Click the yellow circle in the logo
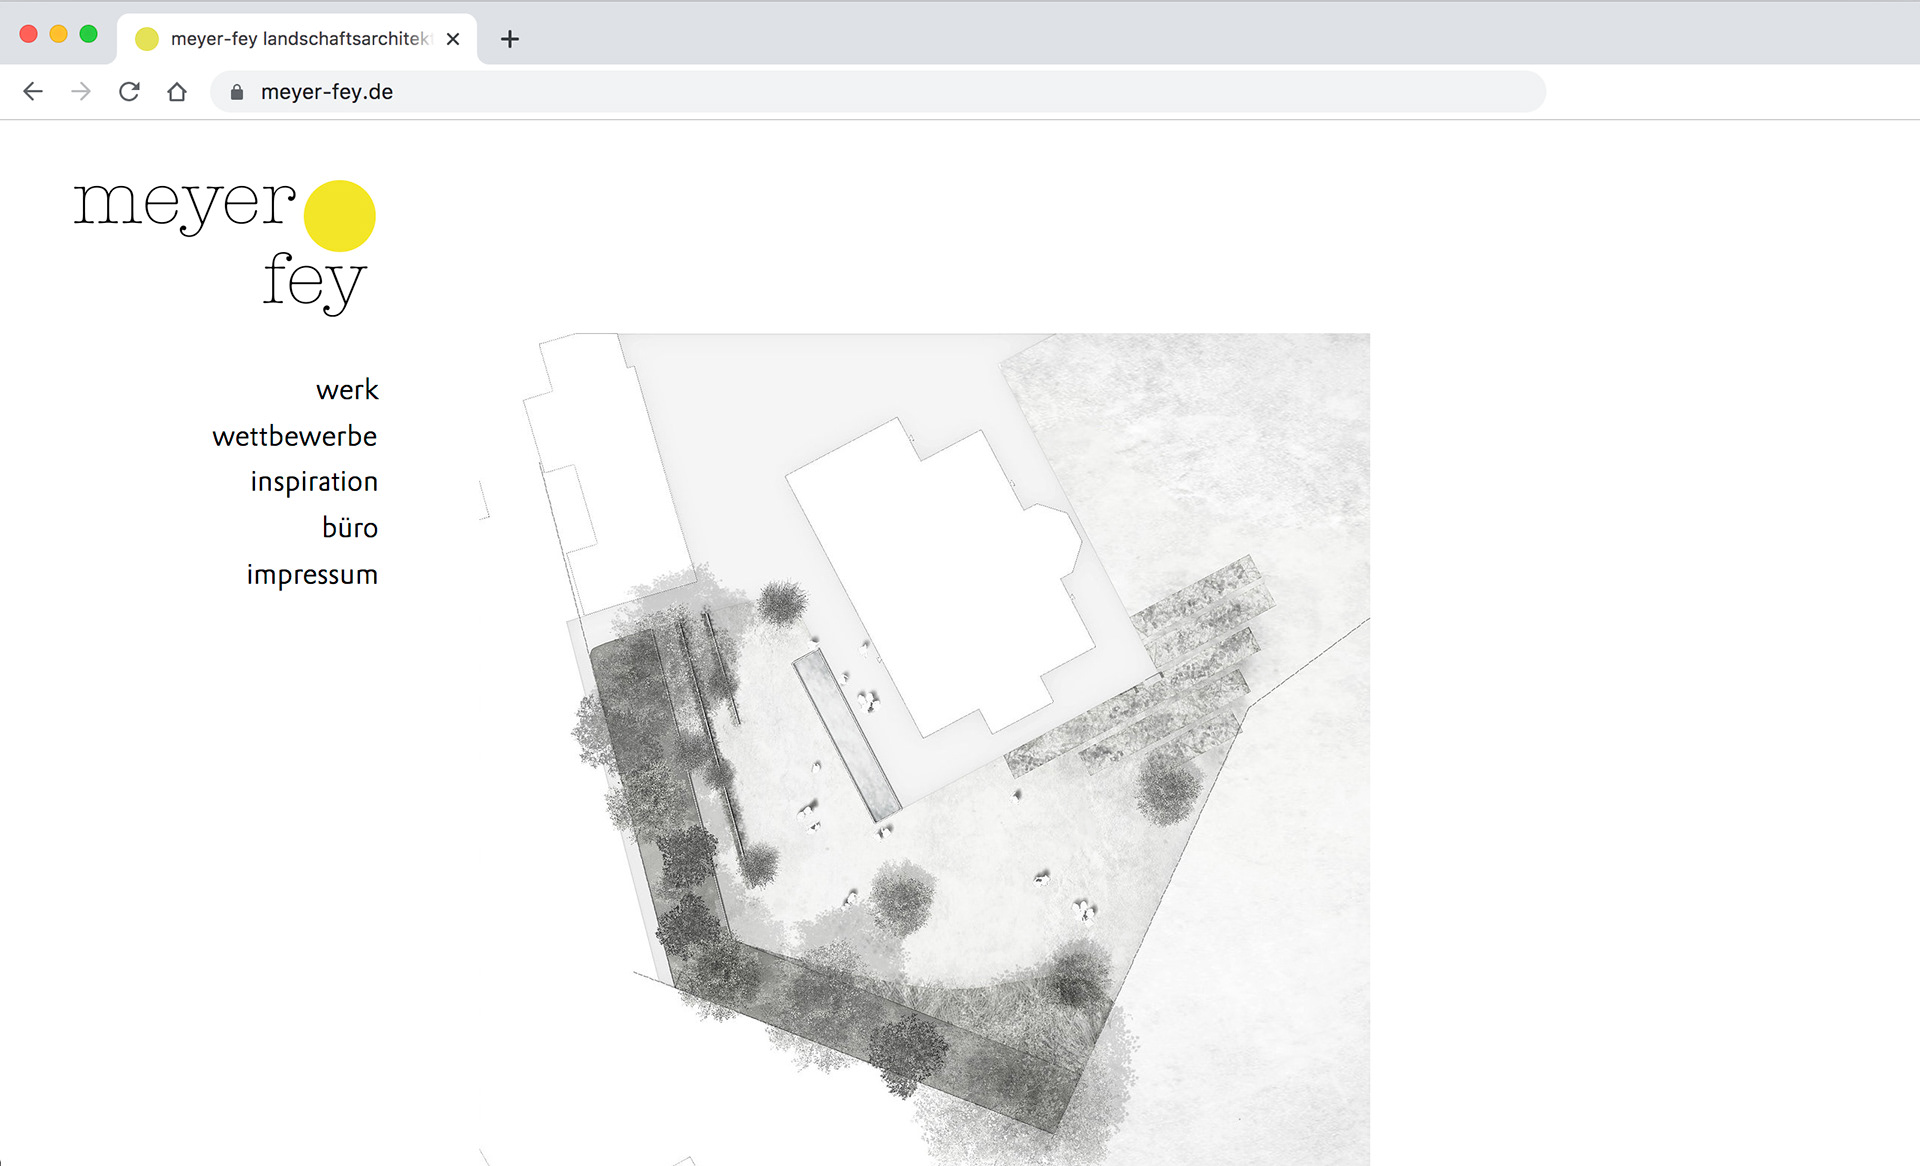This screenshot has width=1920, height=1166. point(340,216)
